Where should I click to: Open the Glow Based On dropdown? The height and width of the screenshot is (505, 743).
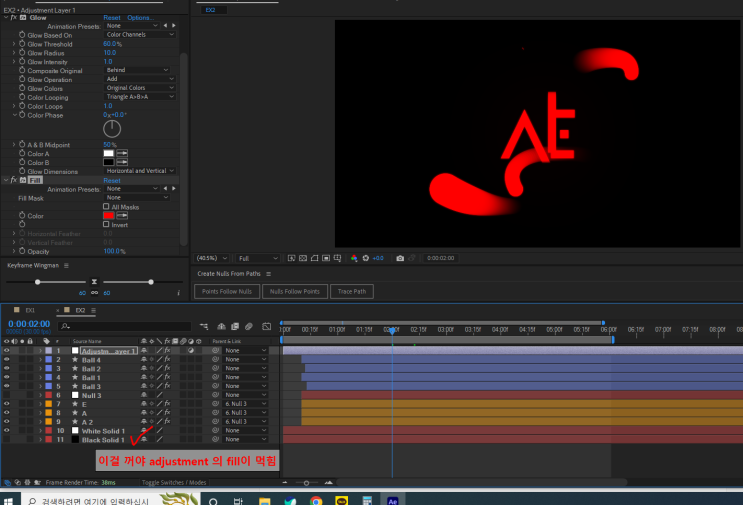coord(140,35)
